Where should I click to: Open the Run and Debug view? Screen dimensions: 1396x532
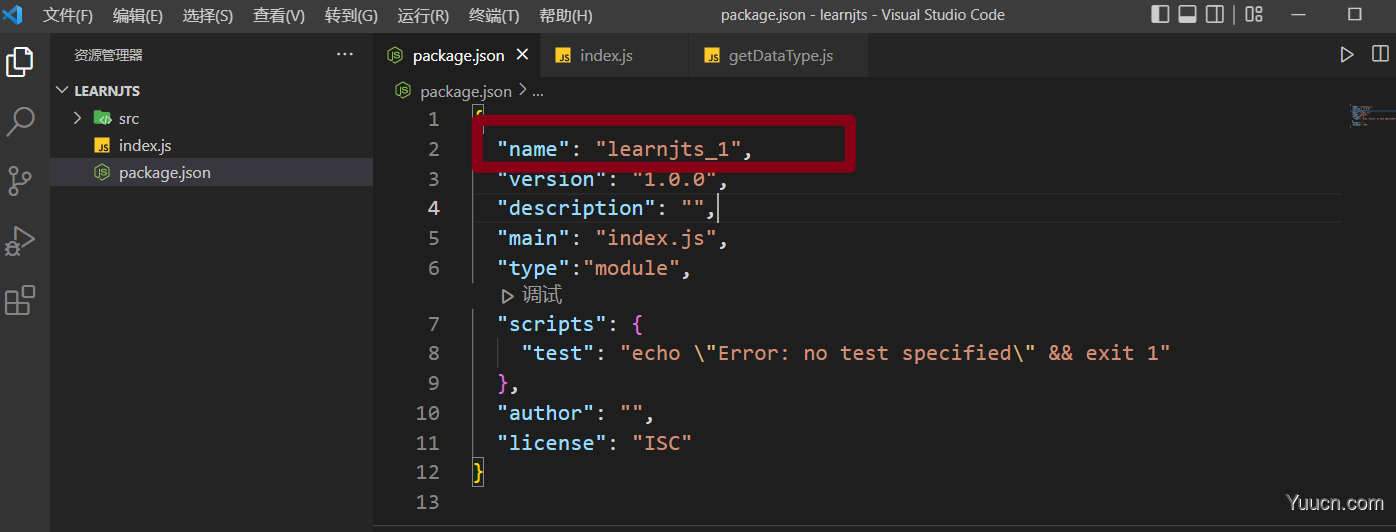(x=20, y=241)
